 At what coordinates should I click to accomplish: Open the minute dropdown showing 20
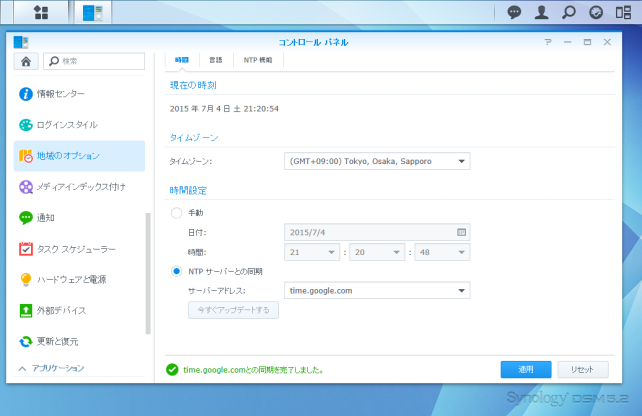[x=377, y=252]
